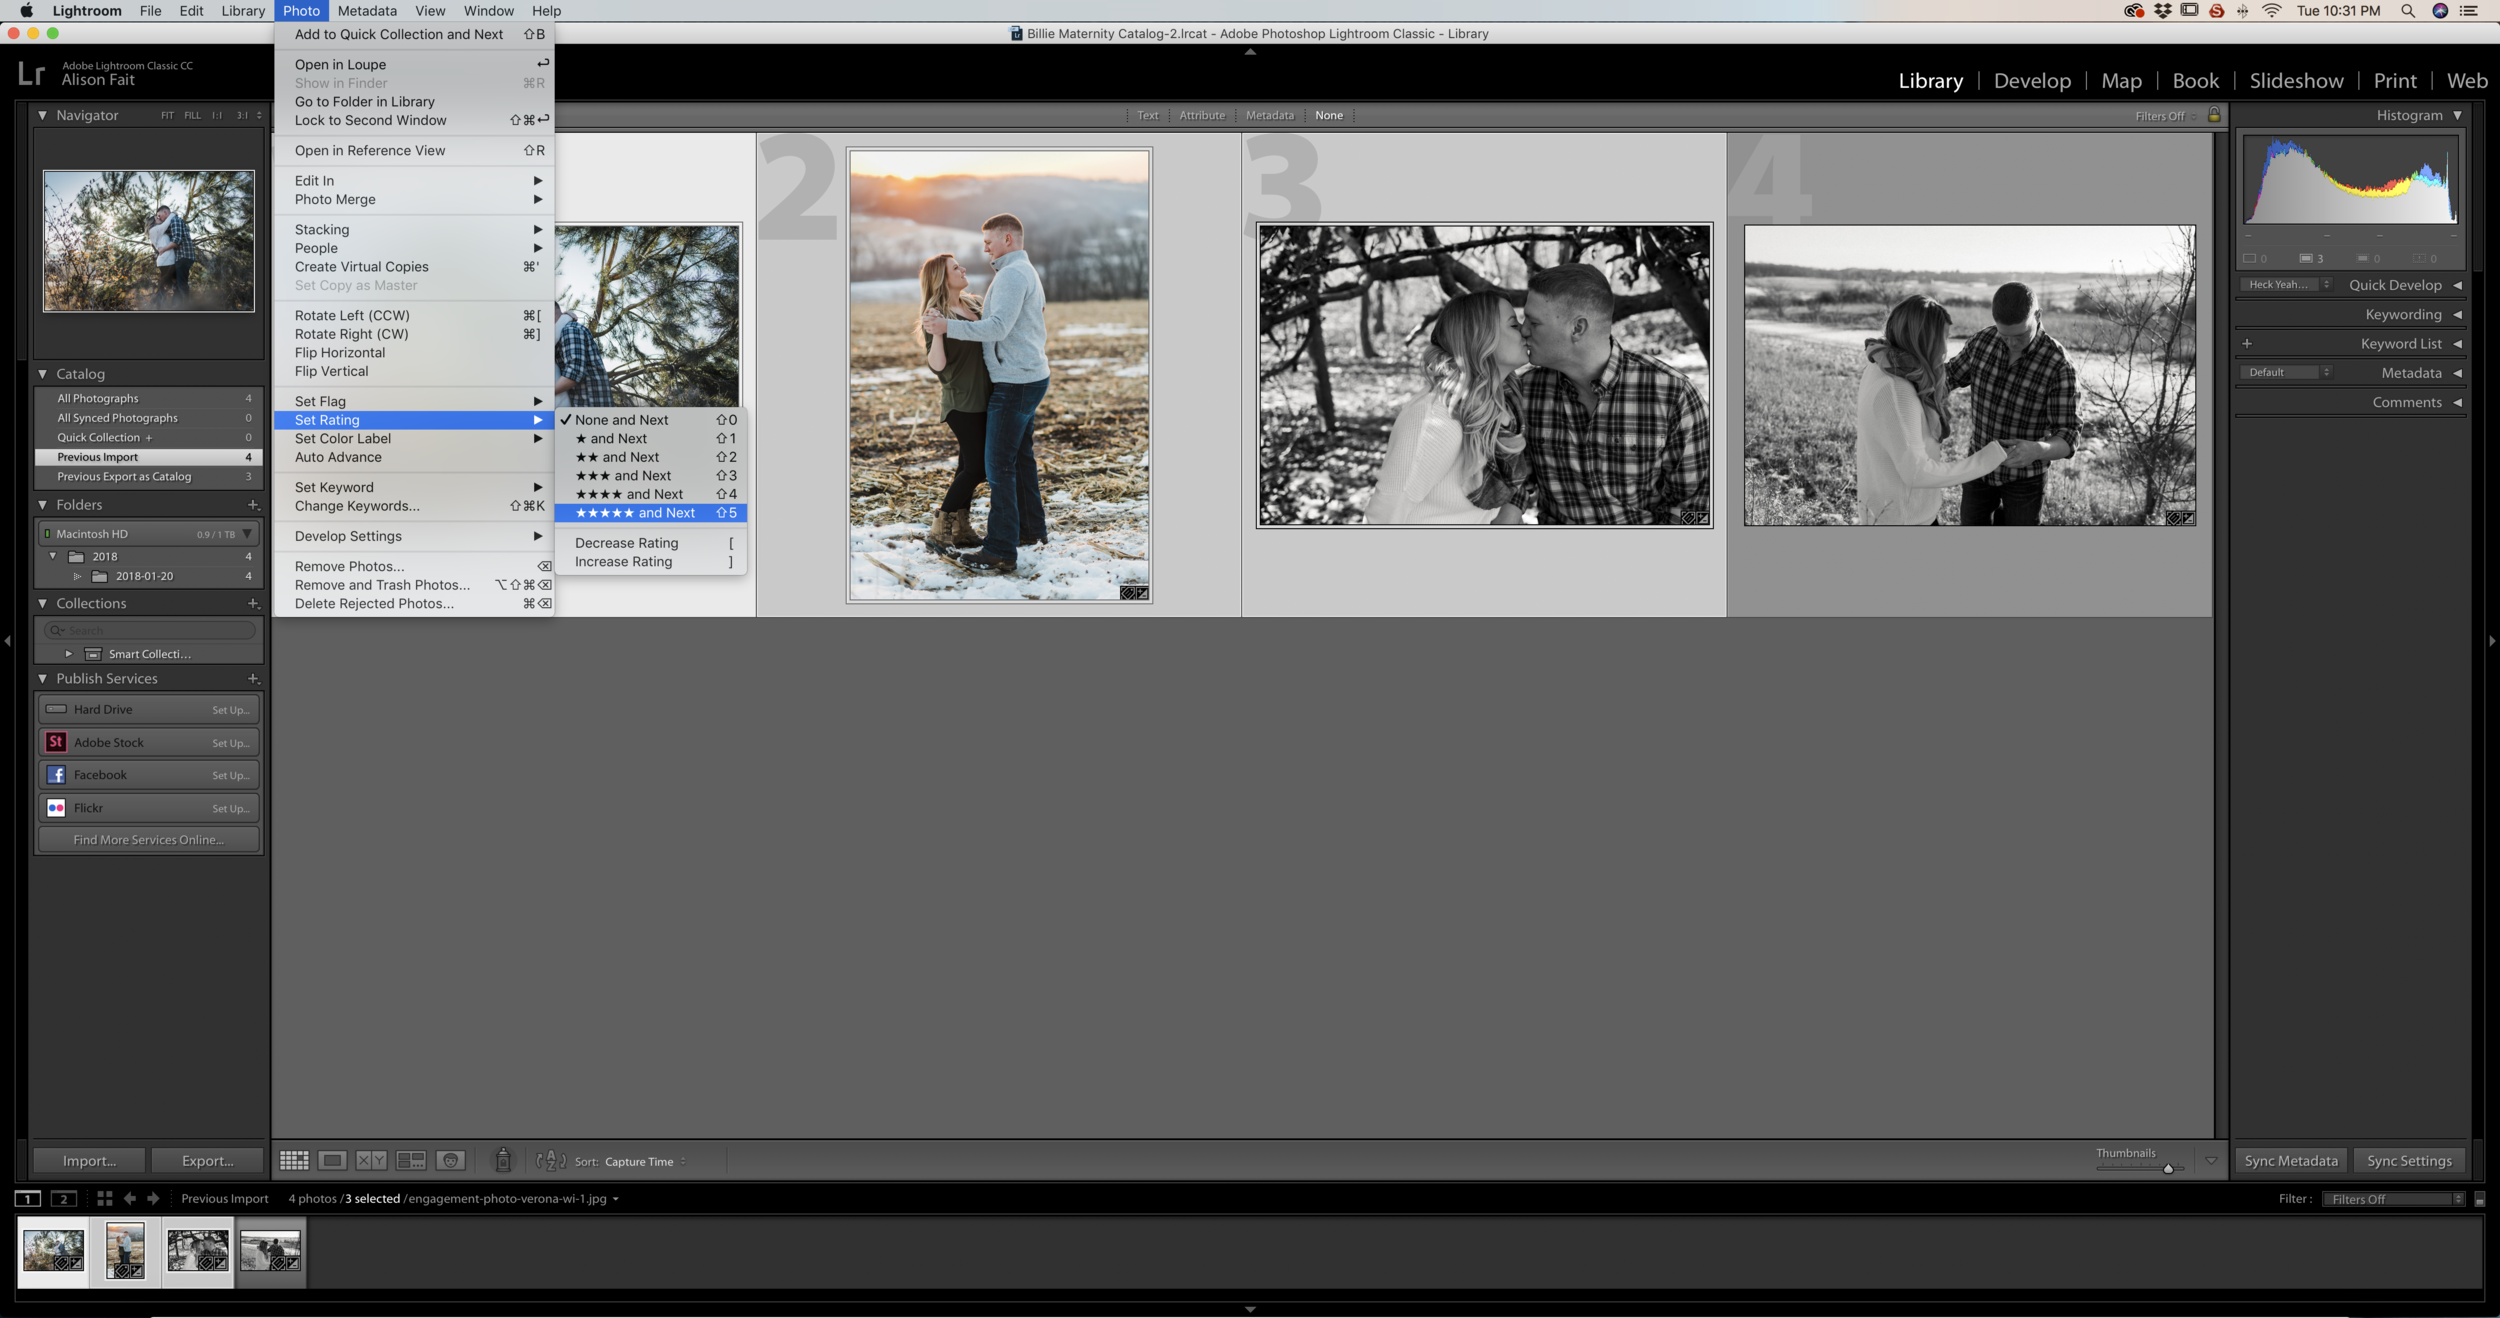Click the Collections search field
Image resolution: width=2500 pixels, height=1318 pixels.
point(149,630)
